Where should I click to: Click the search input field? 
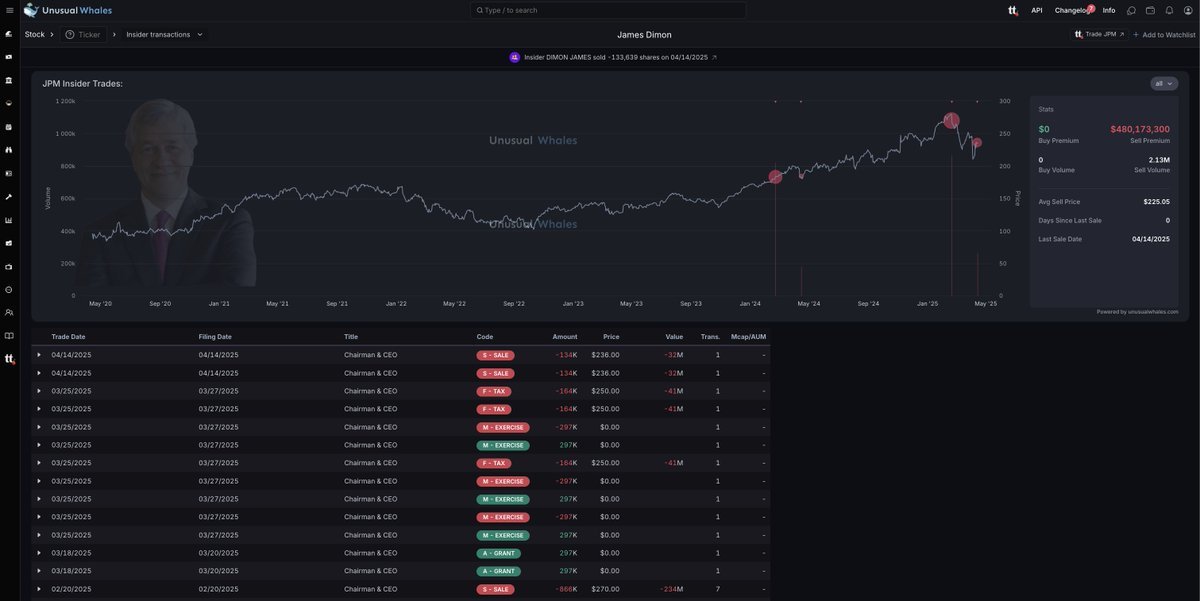click(608, 10)
